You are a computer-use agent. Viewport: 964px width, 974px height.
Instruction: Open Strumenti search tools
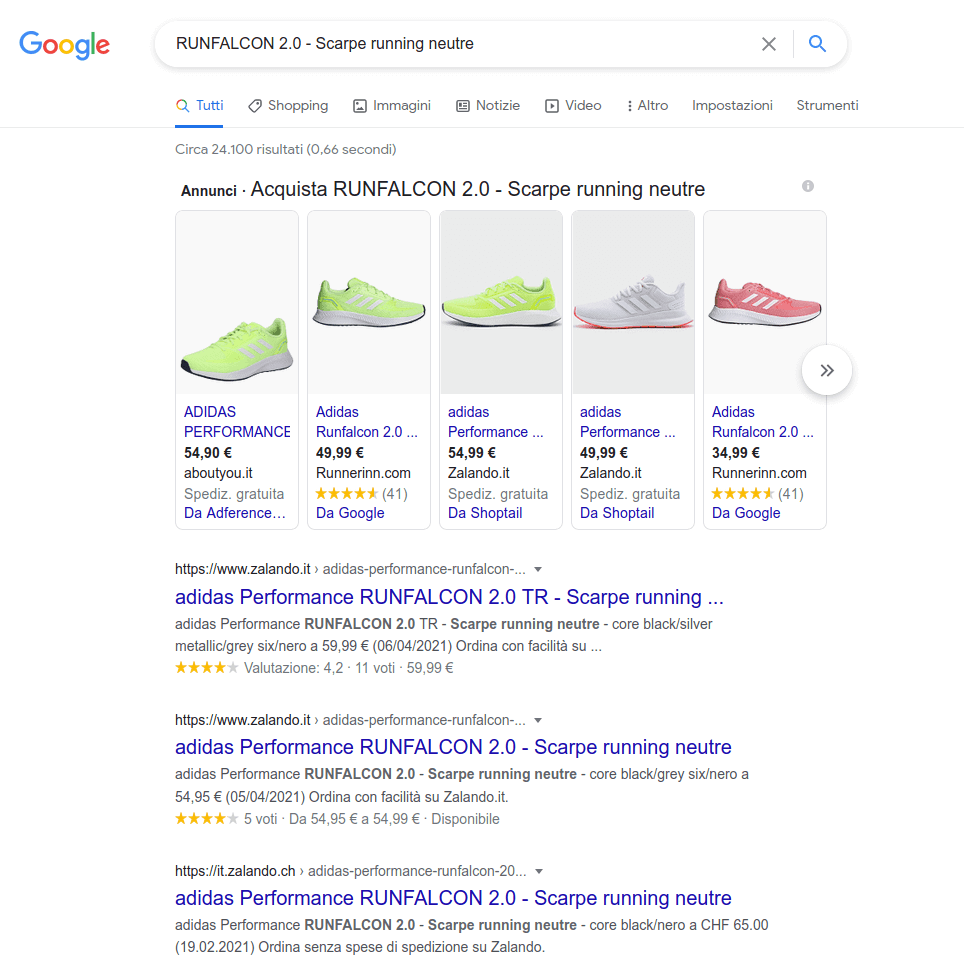tap(827, 106)
